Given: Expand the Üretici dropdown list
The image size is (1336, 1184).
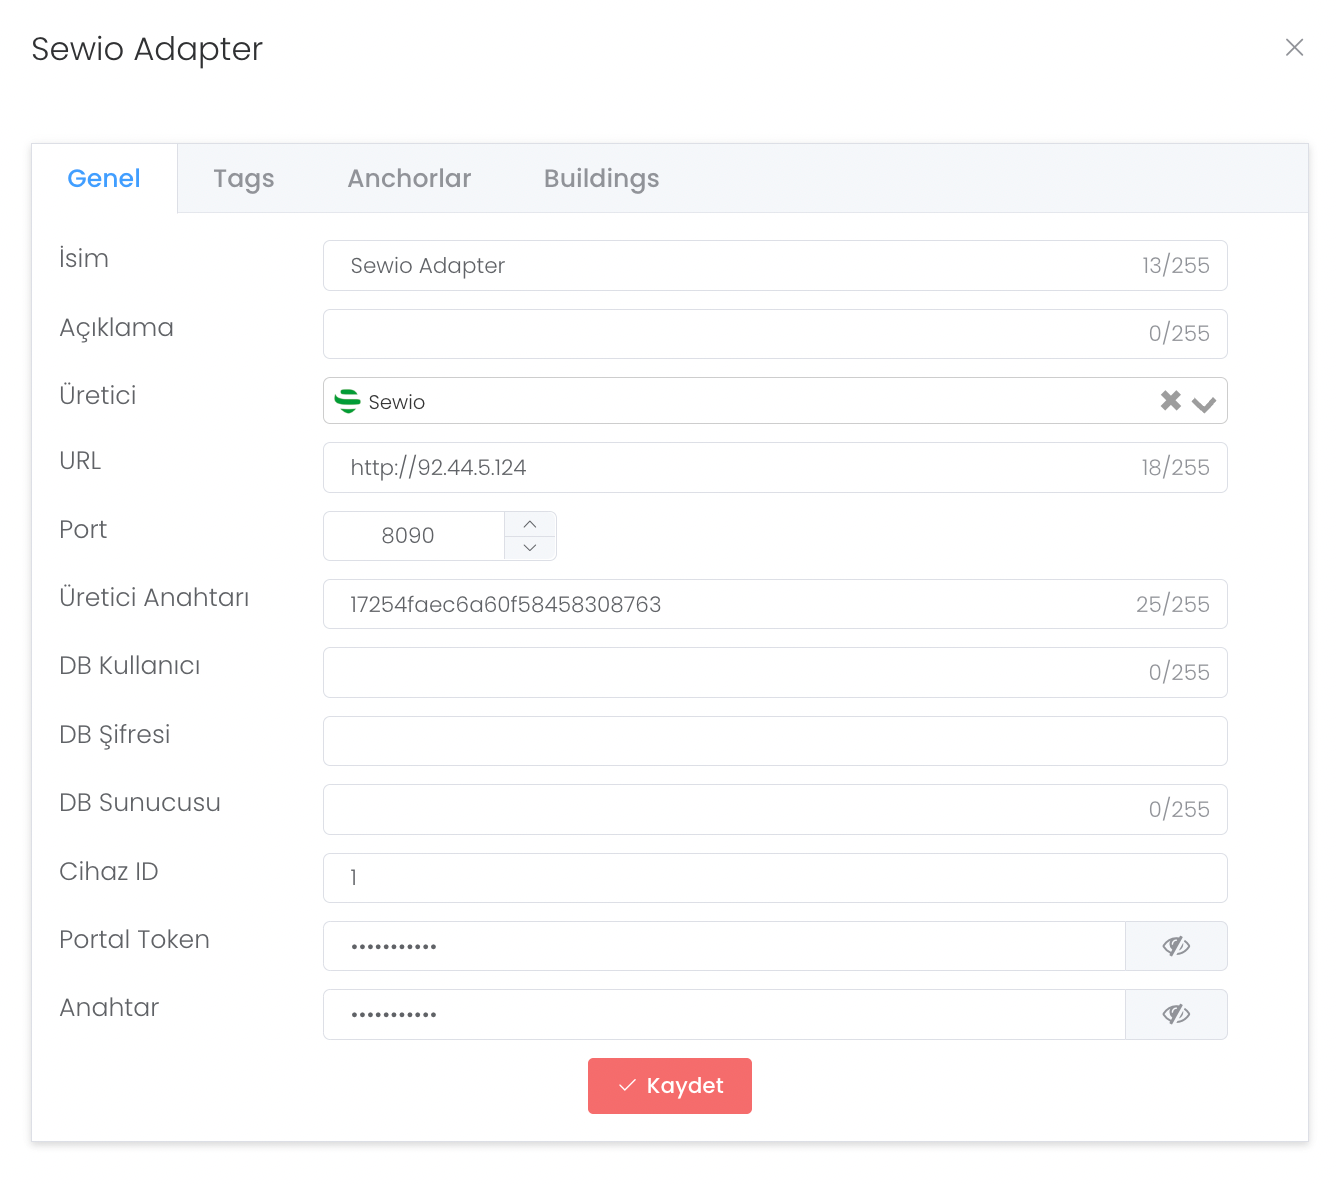Looking at the screenshot, I should [x=1204, y=403].
